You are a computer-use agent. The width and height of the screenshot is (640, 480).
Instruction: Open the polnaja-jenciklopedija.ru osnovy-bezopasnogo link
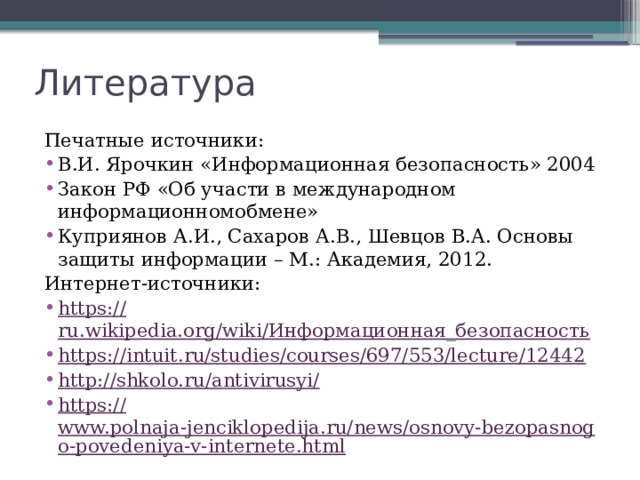tap(326, 426)
